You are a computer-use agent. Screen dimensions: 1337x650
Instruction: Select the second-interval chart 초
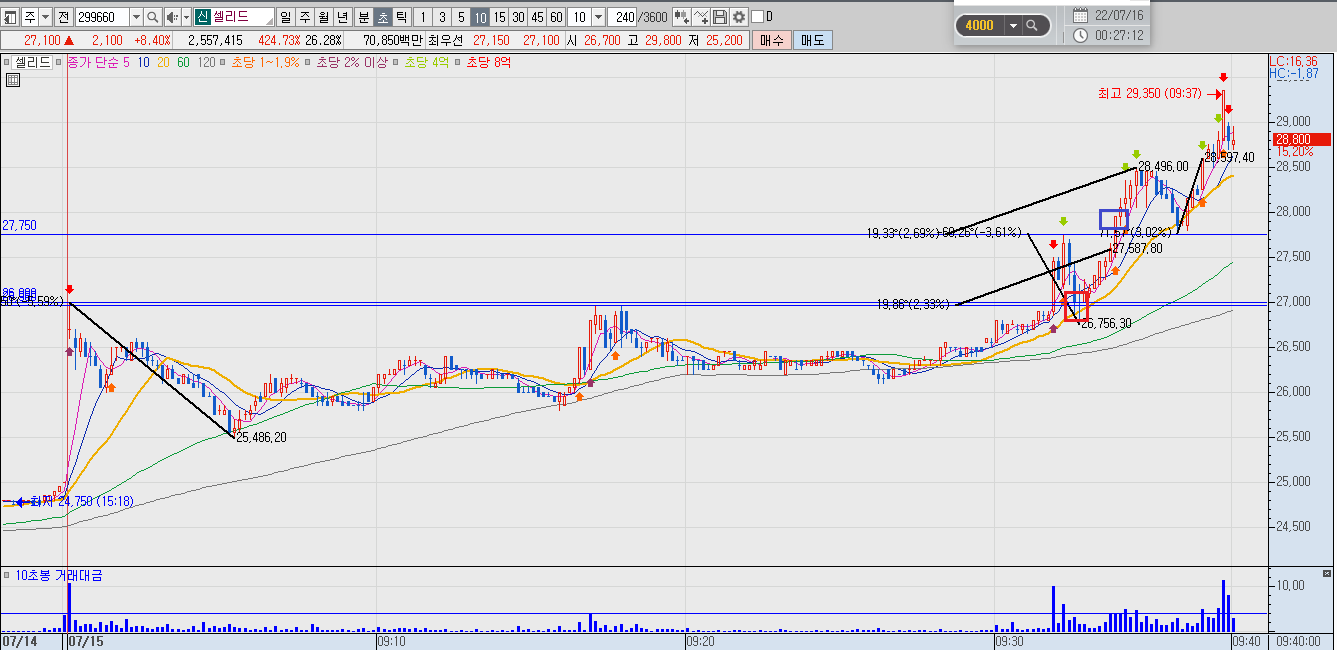tap(382, 17)
